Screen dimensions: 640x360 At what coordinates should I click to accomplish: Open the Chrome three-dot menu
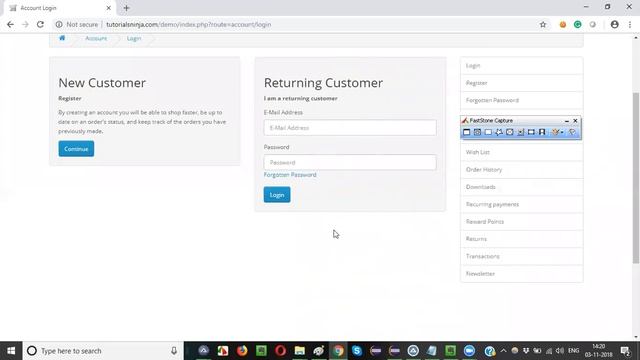[630, 24]
